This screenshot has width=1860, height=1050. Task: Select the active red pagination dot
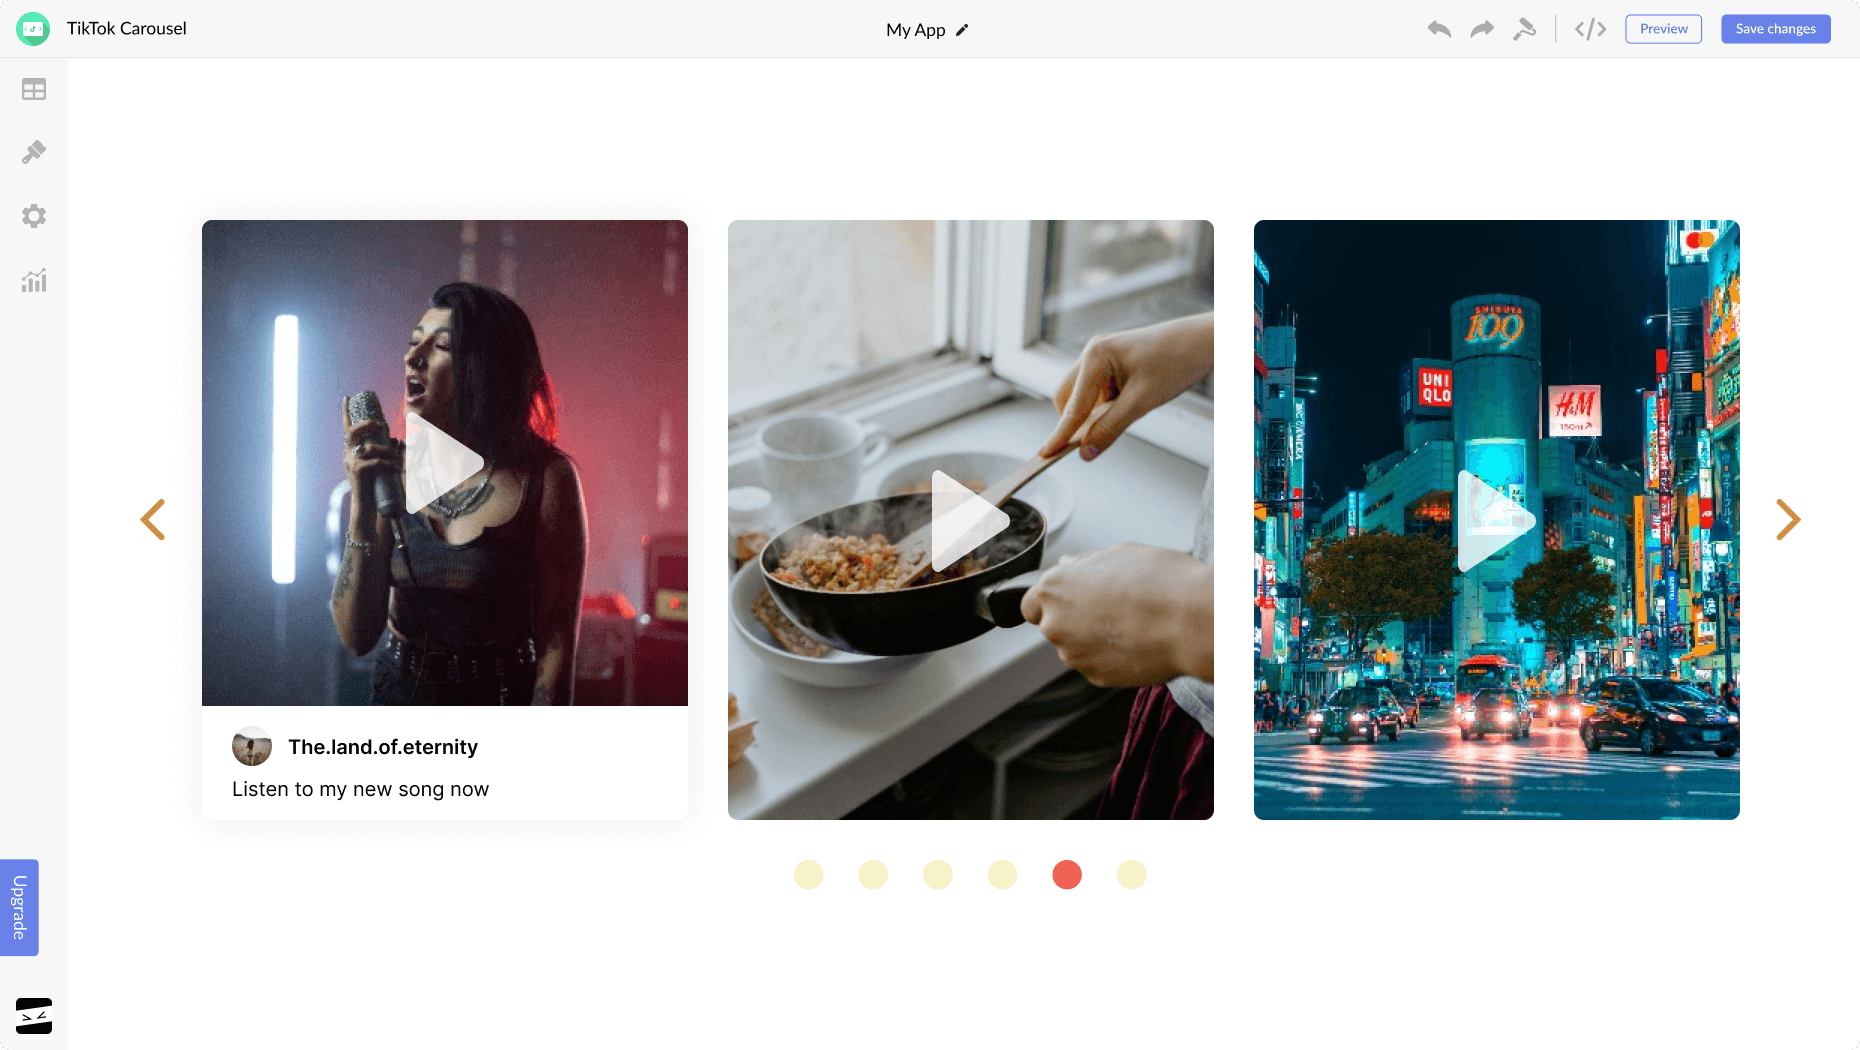1067,875
